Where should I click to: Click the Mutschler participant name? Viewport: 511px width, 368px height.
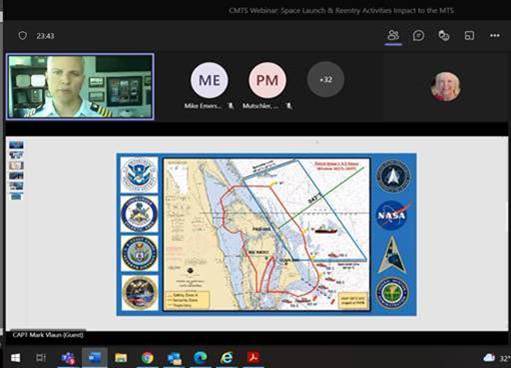click(x=261, y=106)
